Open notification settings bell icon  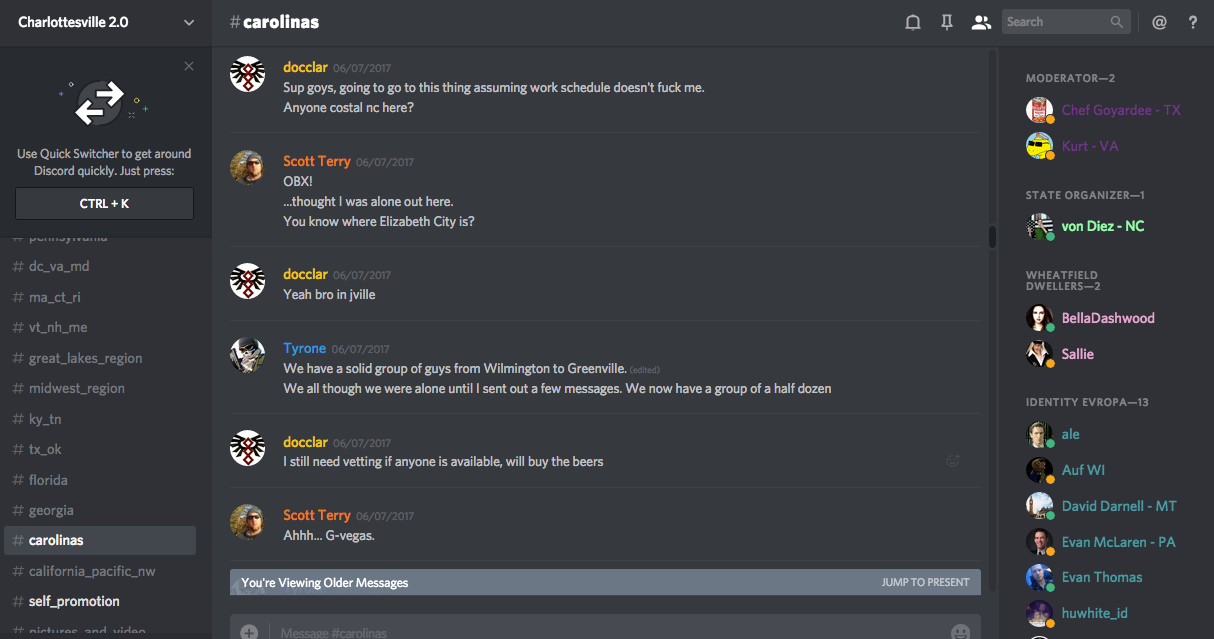(913, 22)
